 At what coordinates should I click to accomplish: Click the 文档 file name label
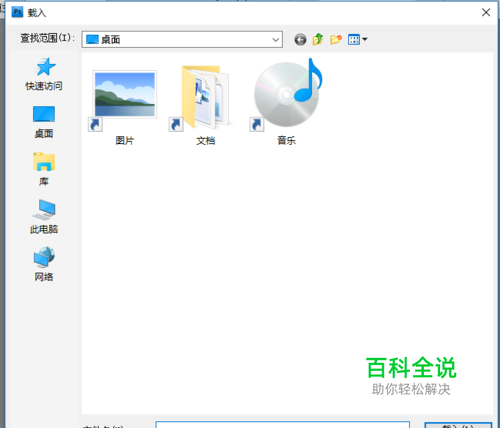point(206,141)
